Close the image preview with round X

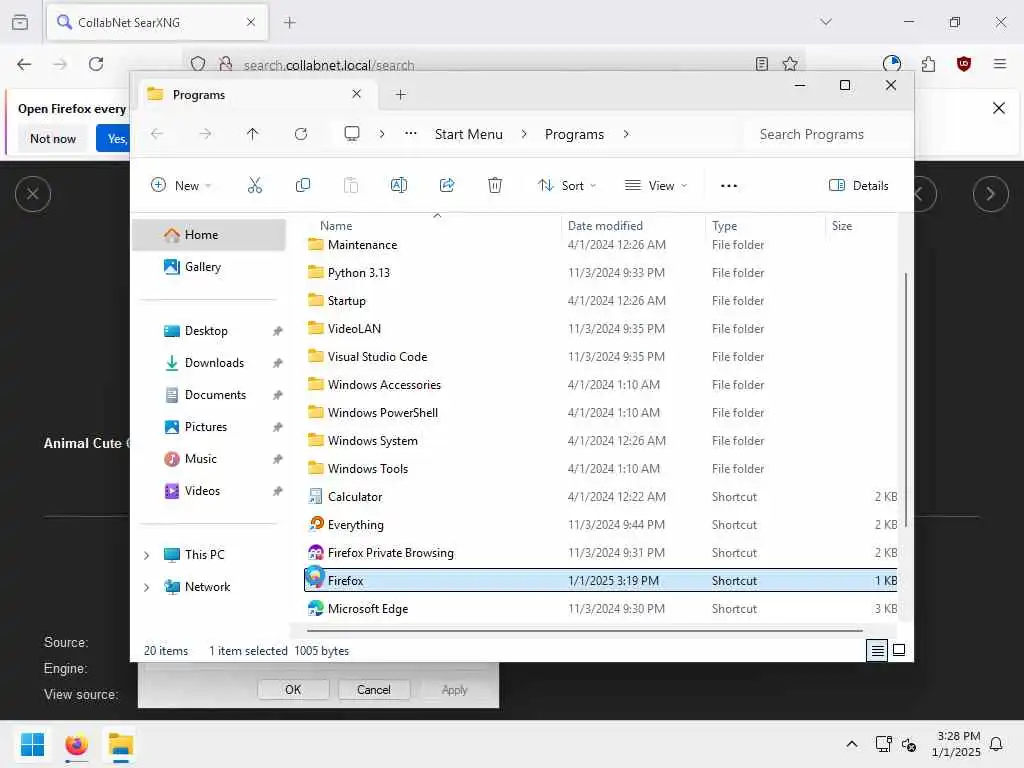point(33,194)
